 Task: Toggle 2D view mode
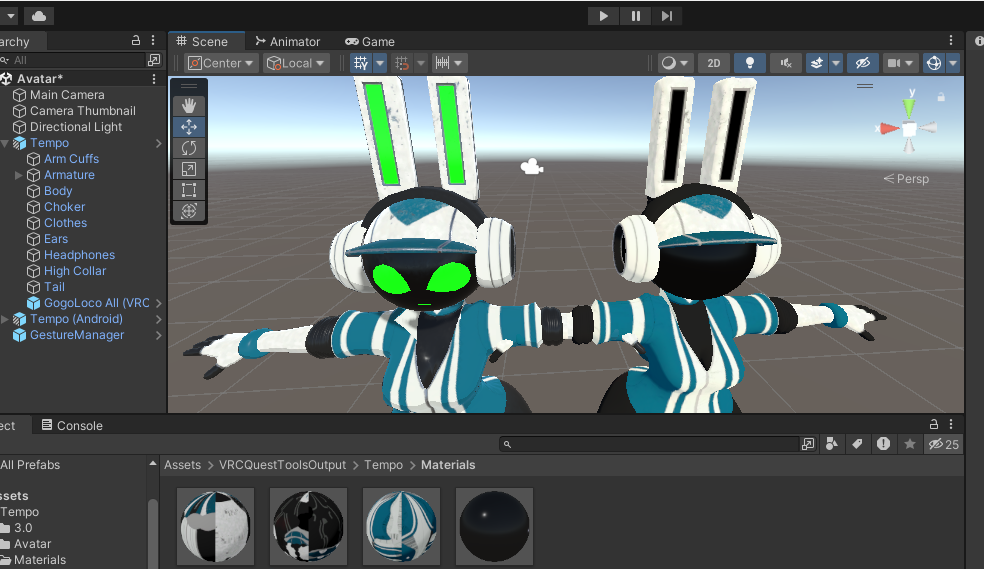click(x=714, y=63)
